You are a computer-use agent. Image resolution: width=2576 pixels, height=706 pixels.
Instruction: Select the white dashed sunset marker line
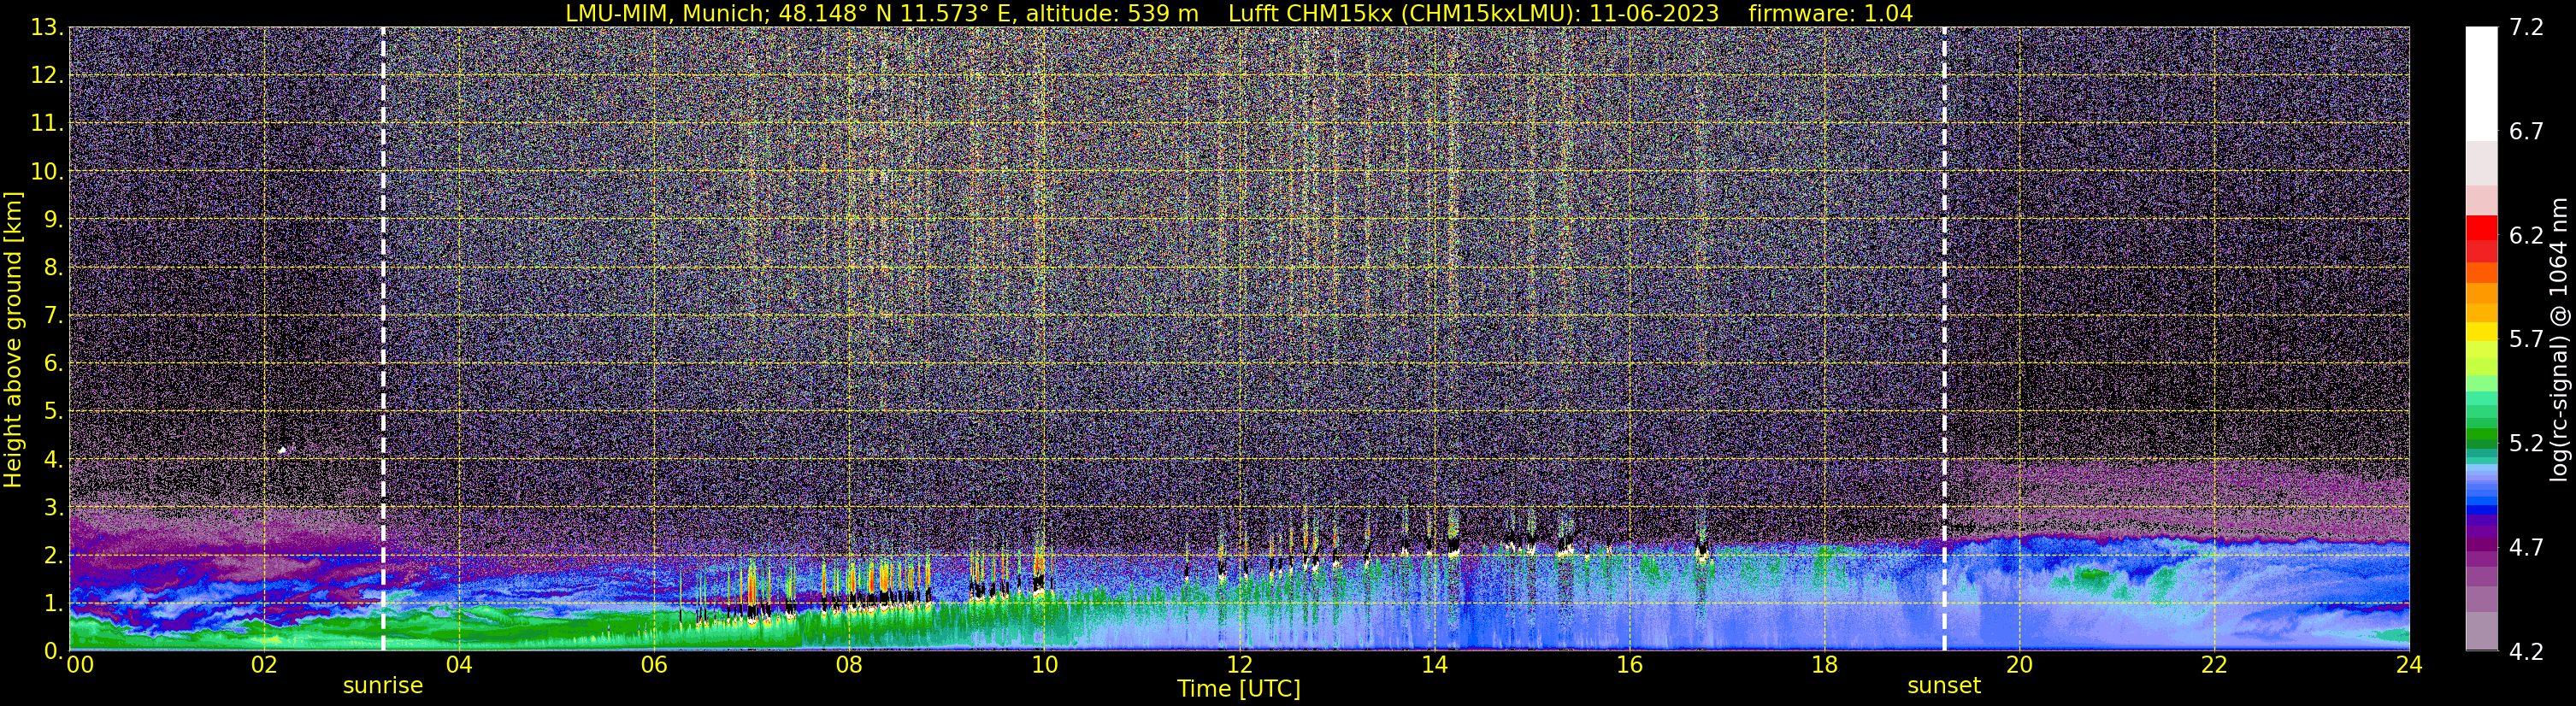tap(1944, 339)
